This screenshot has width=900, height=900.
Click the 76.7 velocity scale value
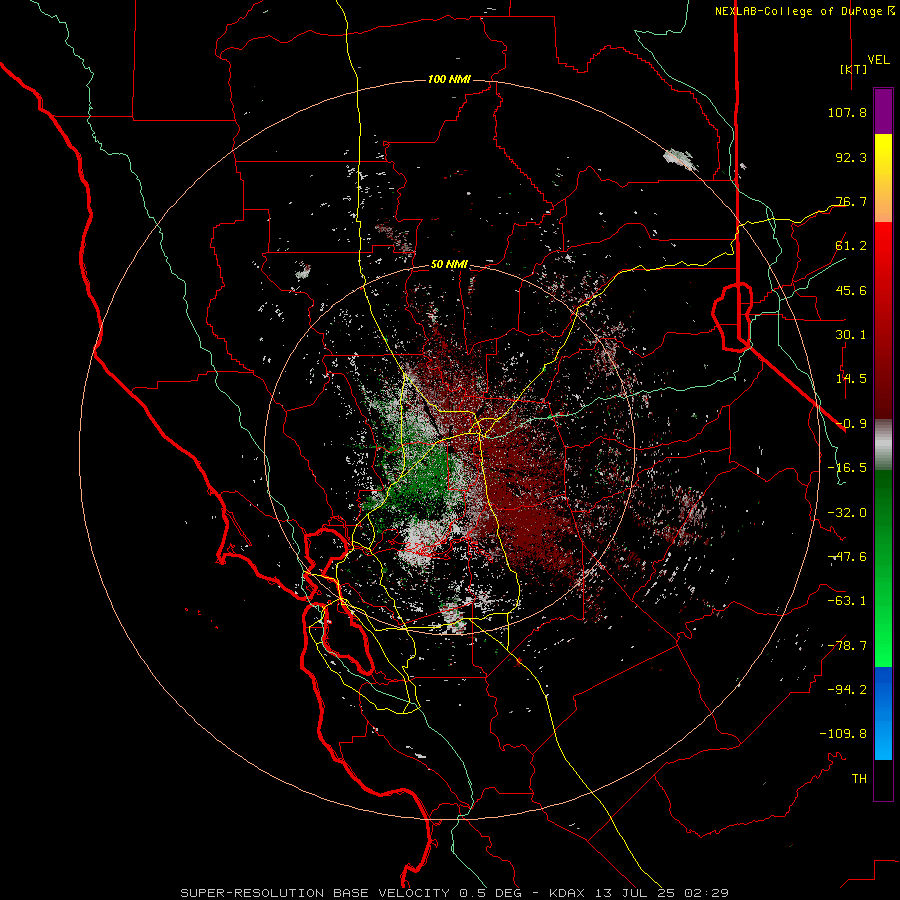coord(851,201)
